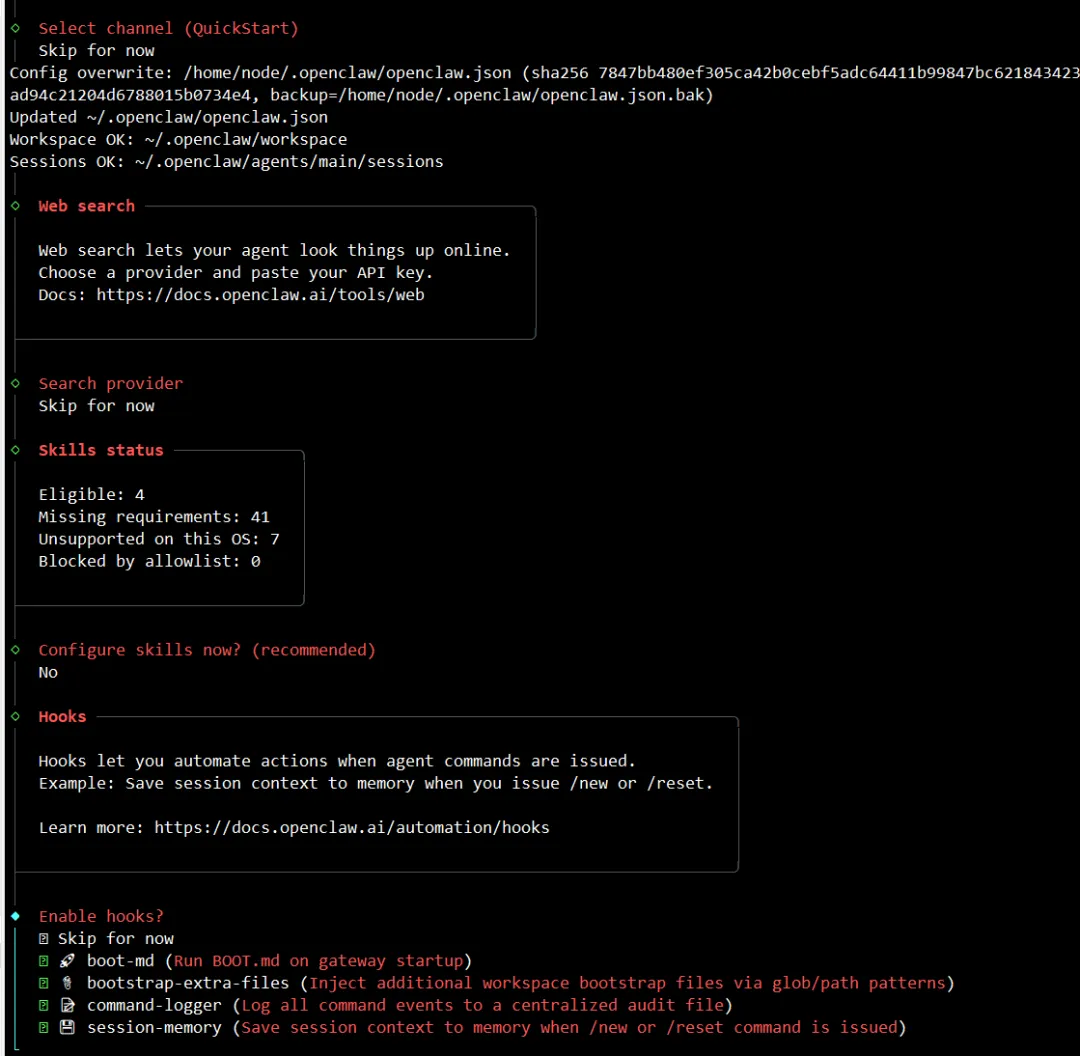Click the diamond marker beside Search provider

[x=15, y=383]
